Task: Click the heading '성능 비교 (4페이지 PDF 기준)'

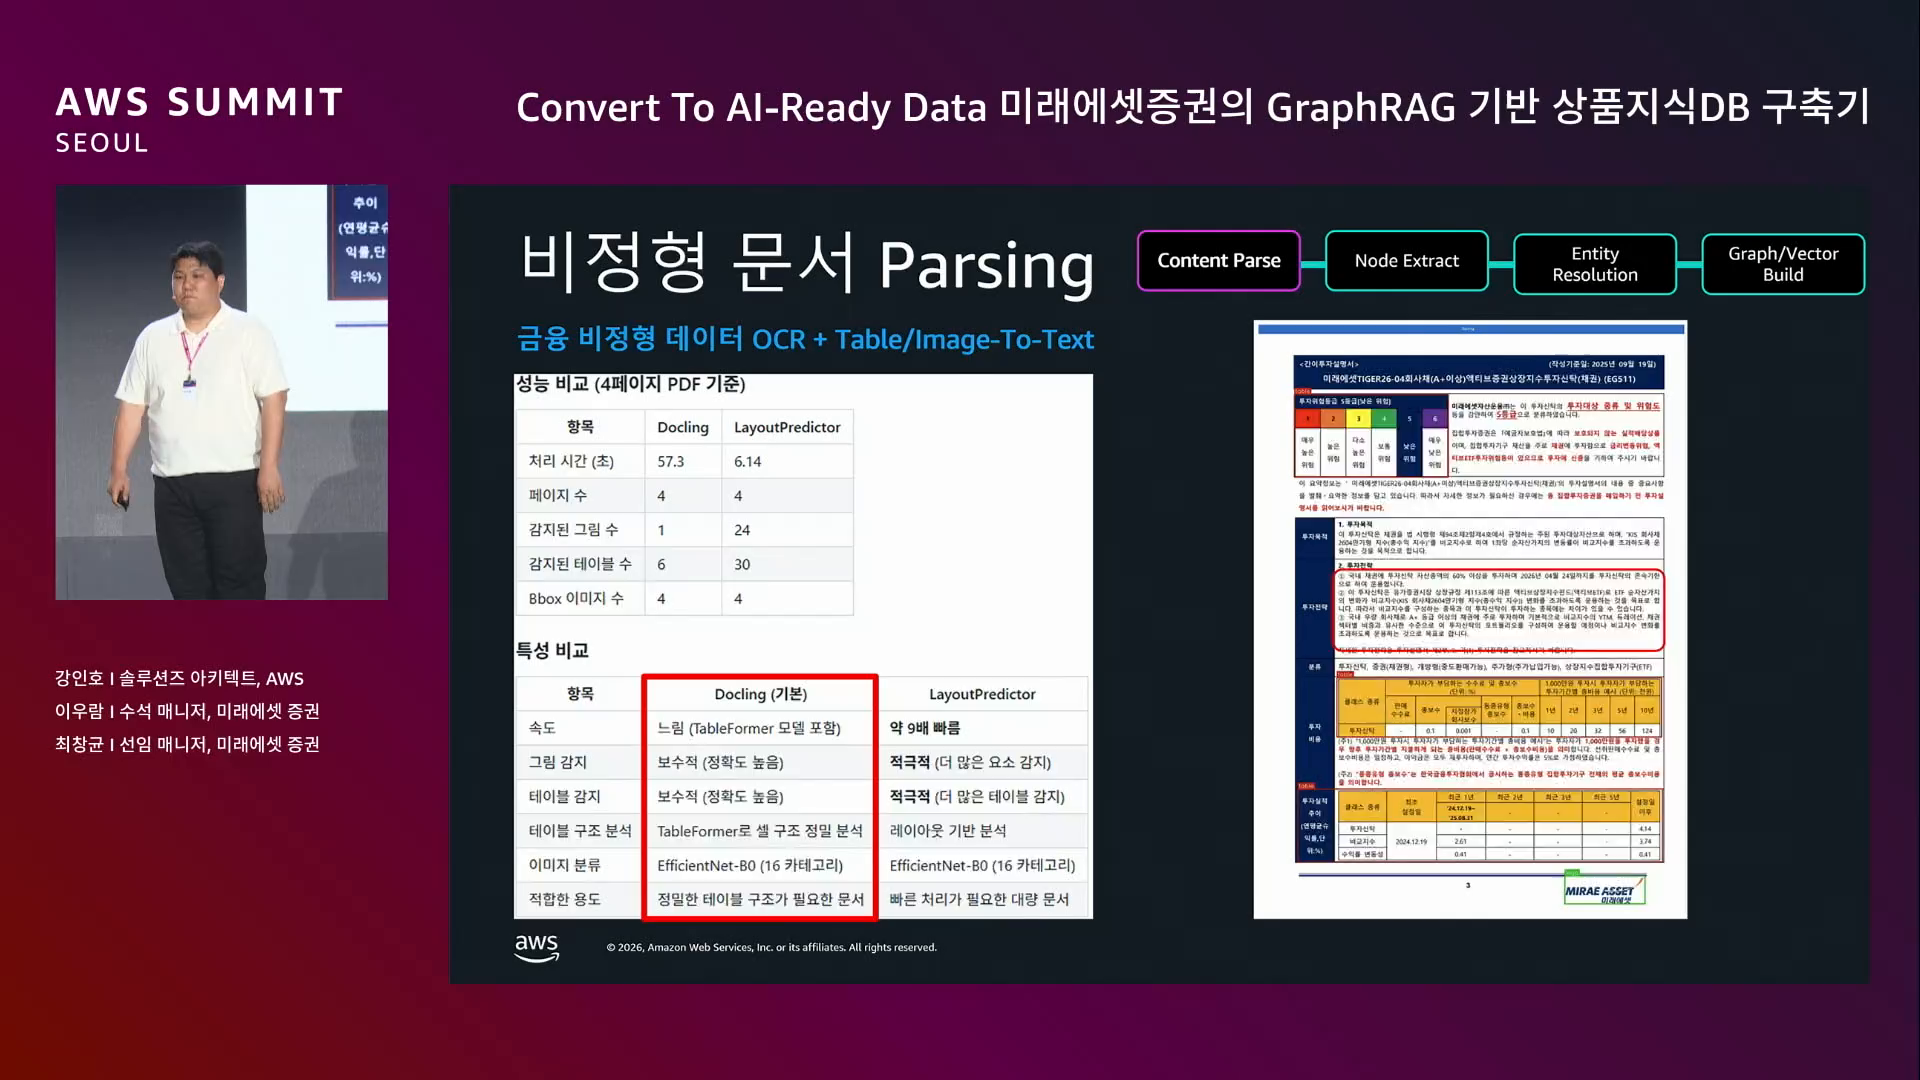Action: (x=630, y=384)
